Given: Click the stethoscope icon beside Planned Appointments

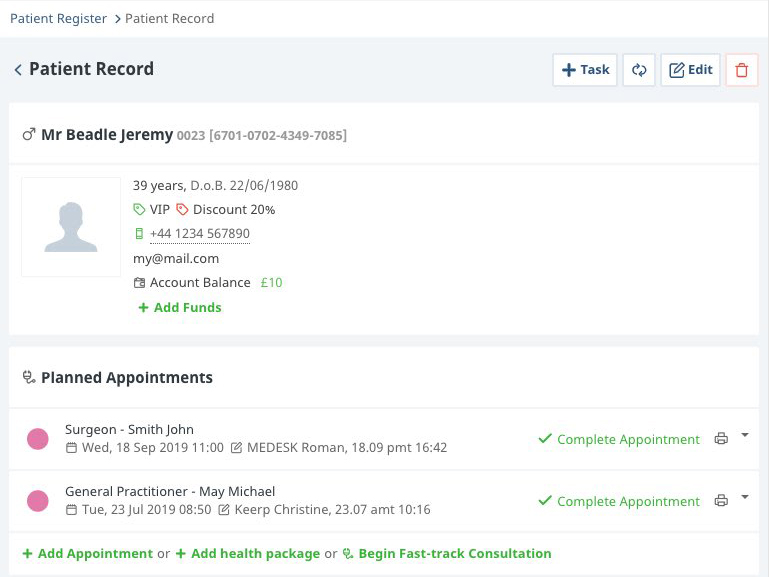Looking at the screenshot, I should 29,377.
